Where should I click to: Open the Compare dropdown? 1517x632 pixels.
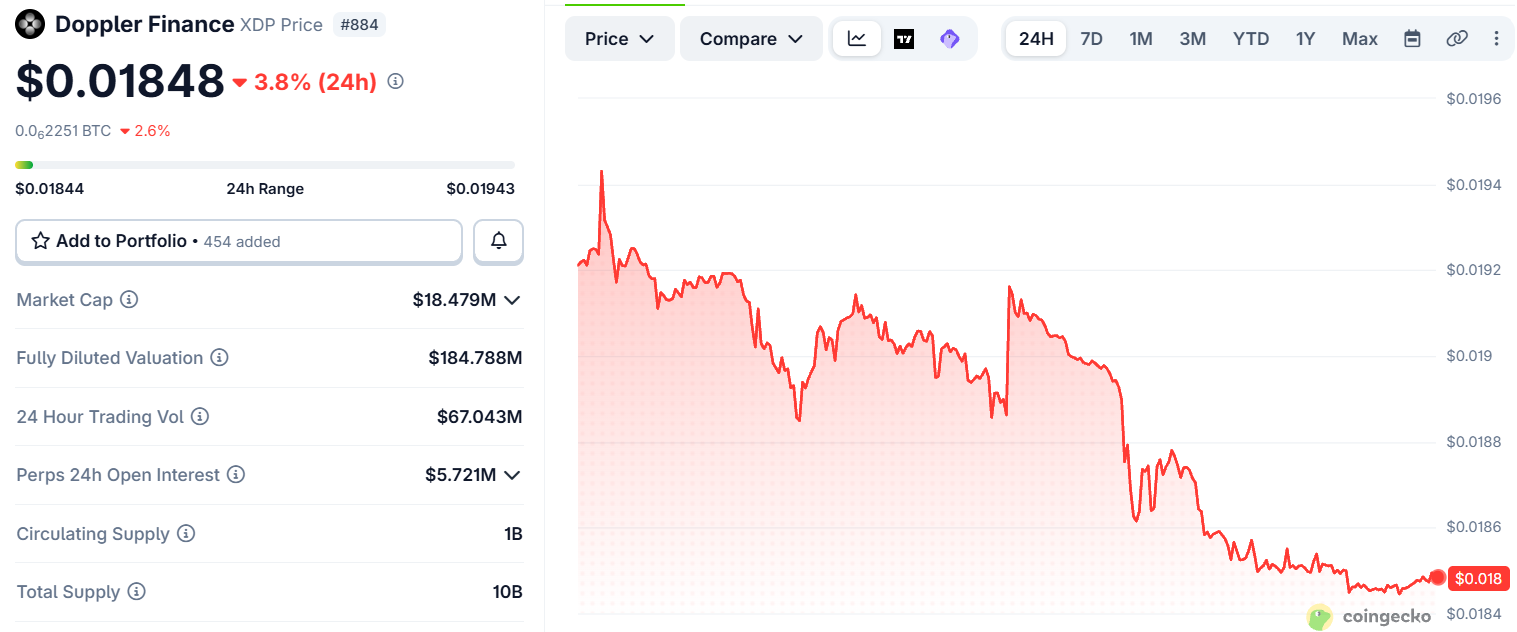point(751,39)
